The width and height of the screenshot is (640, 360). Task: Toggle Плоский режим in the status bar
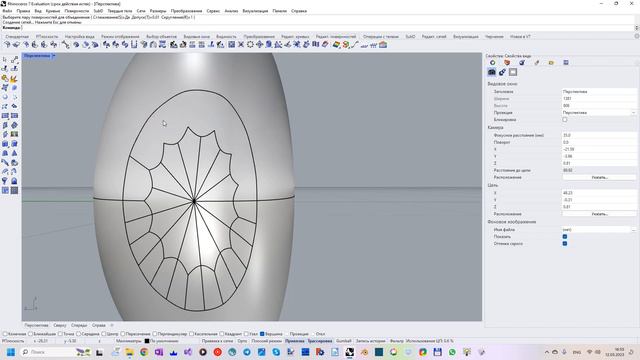tap(267, 341)
